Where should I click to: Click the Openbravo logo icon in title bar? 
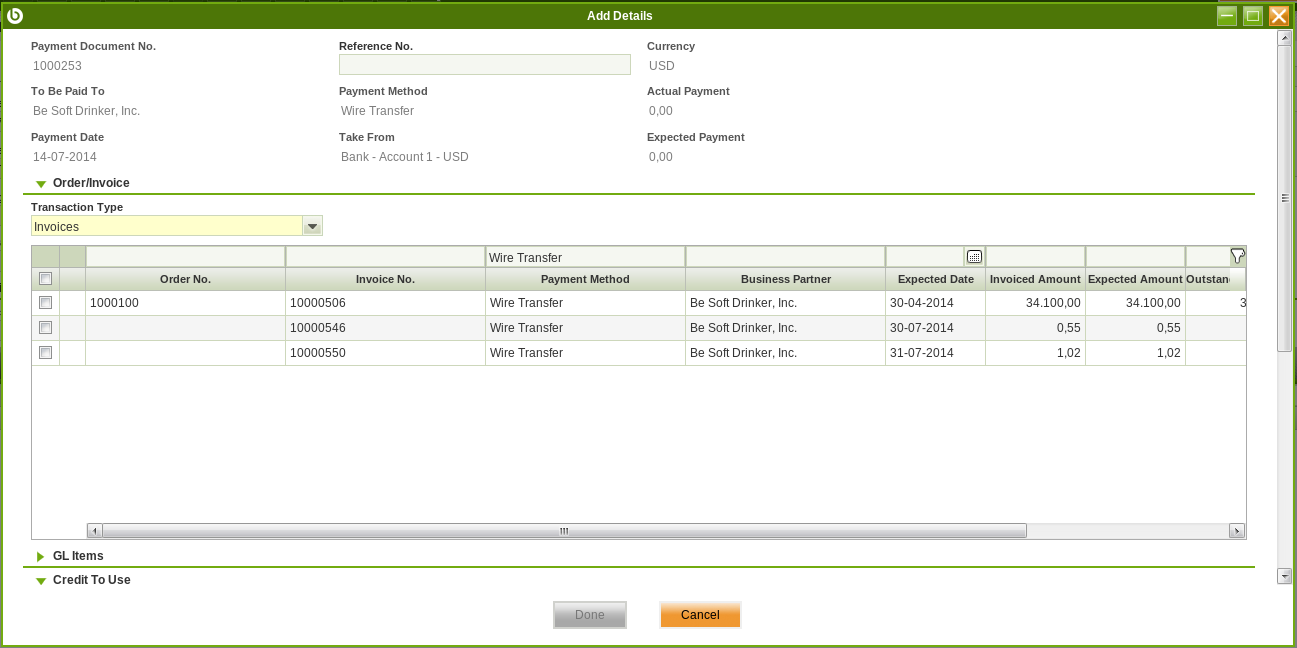pyautogui.click(x=15, y=15)
